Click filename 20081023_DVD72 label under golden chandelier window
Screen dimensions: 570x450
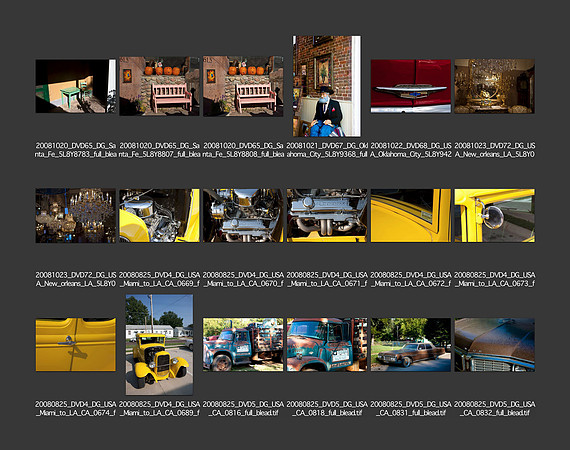point(494,150)
